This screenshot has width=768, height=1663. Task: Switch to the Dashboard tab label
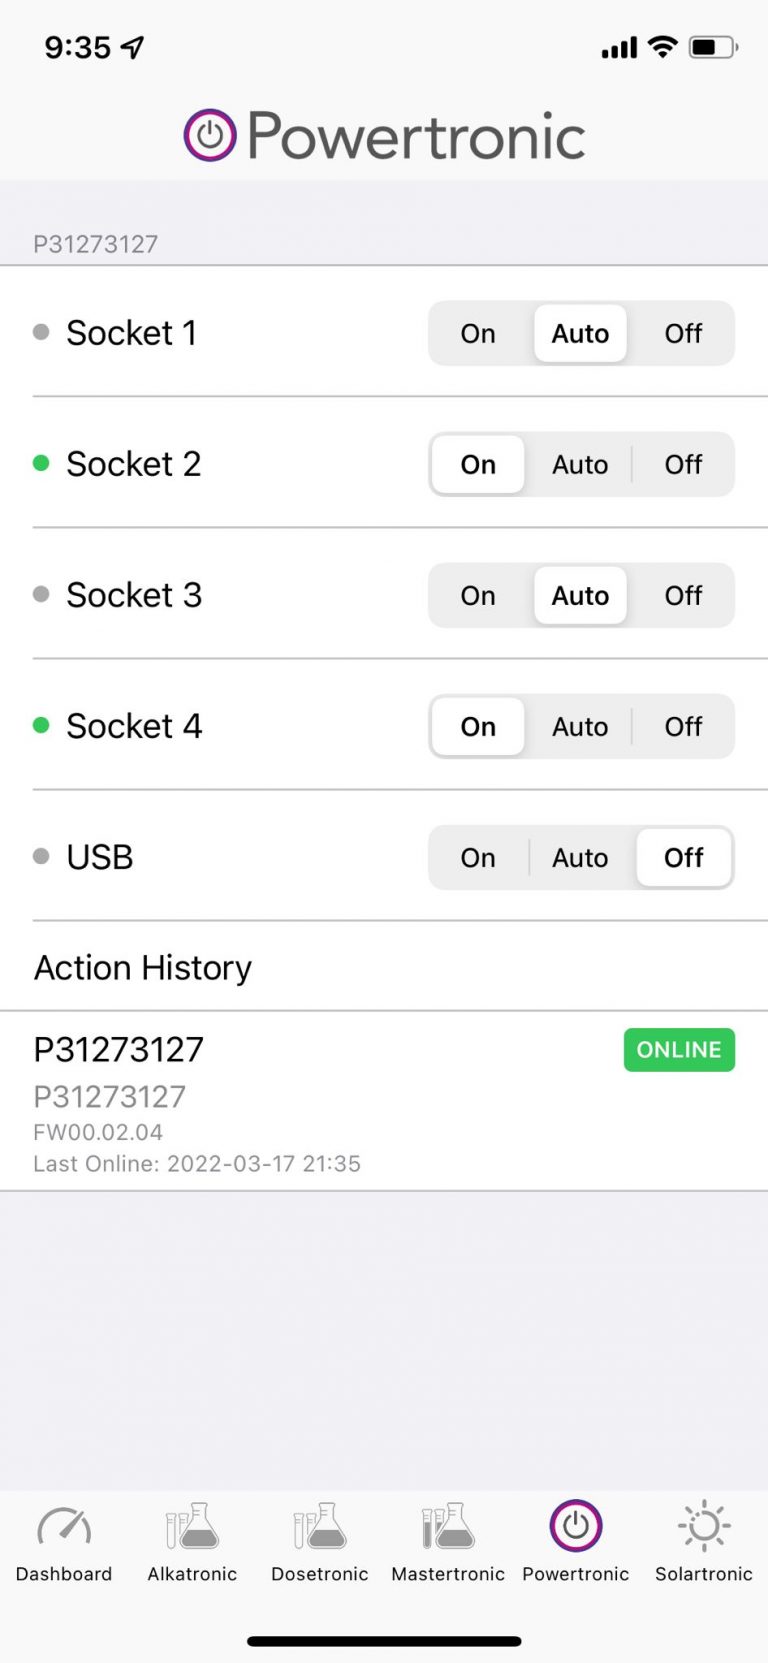pos(64,1574)
